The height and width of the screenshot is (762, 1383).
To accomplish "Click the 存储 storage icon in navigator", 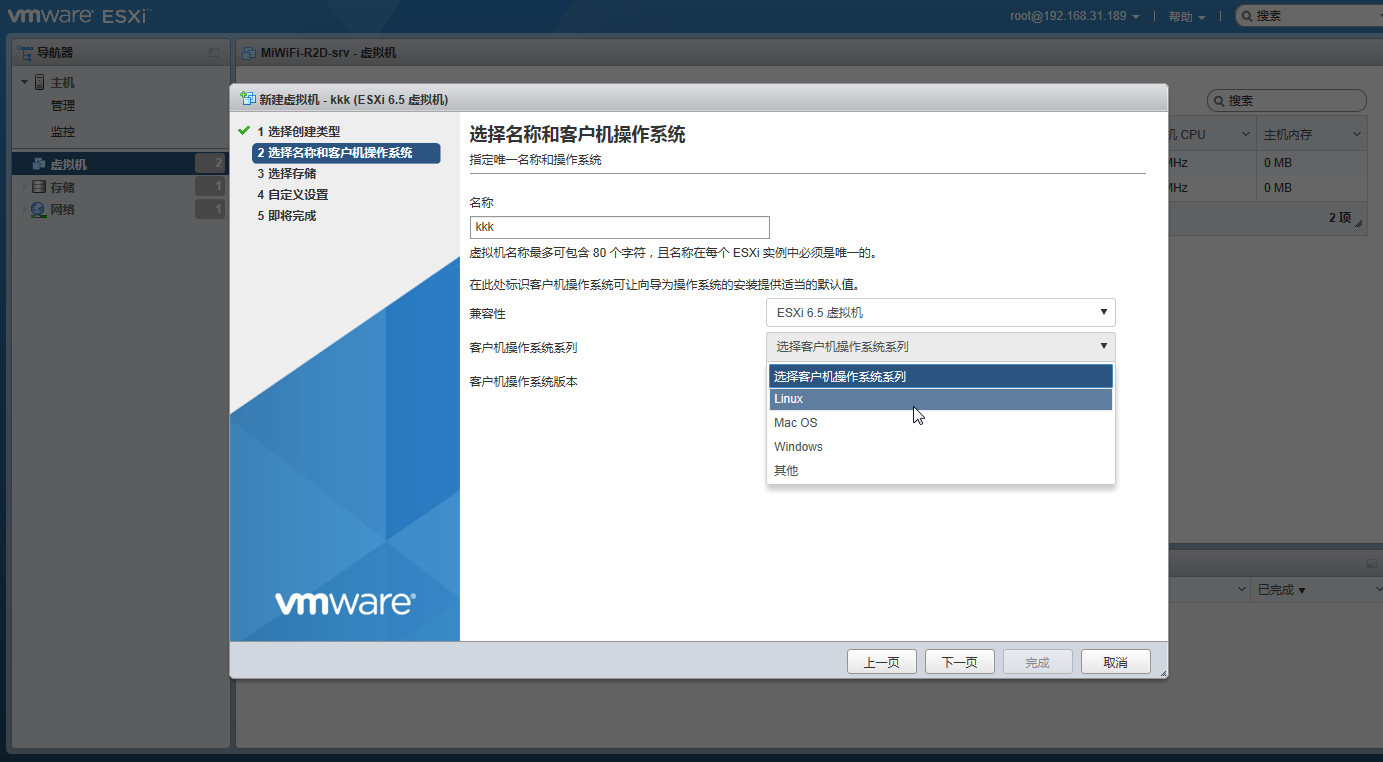I will [39, 187].
